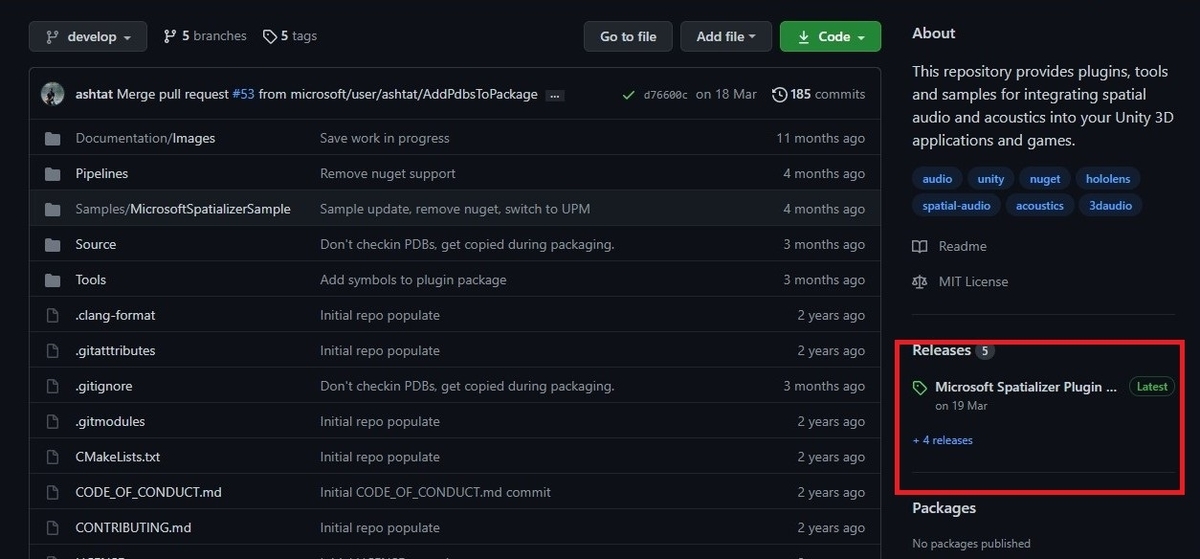1200x559 pixels.
Task: Open the 185 commits history
Action: pyautogui.click(x=818, y=94)
